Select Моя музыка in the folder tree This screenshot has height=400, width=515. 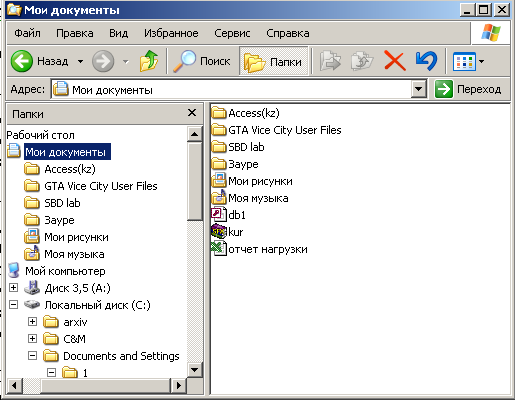(x=74, y=254)
